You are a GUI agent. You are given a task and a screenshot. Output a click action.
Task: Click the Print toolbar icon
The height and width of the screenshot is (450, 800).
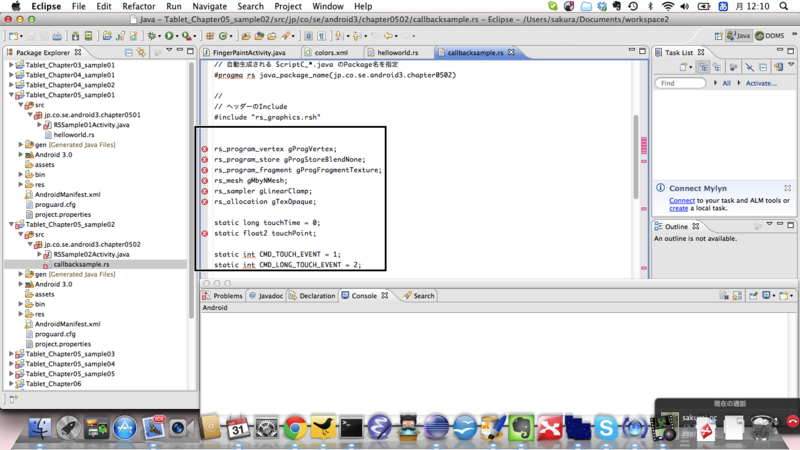(x=57, y=36)
